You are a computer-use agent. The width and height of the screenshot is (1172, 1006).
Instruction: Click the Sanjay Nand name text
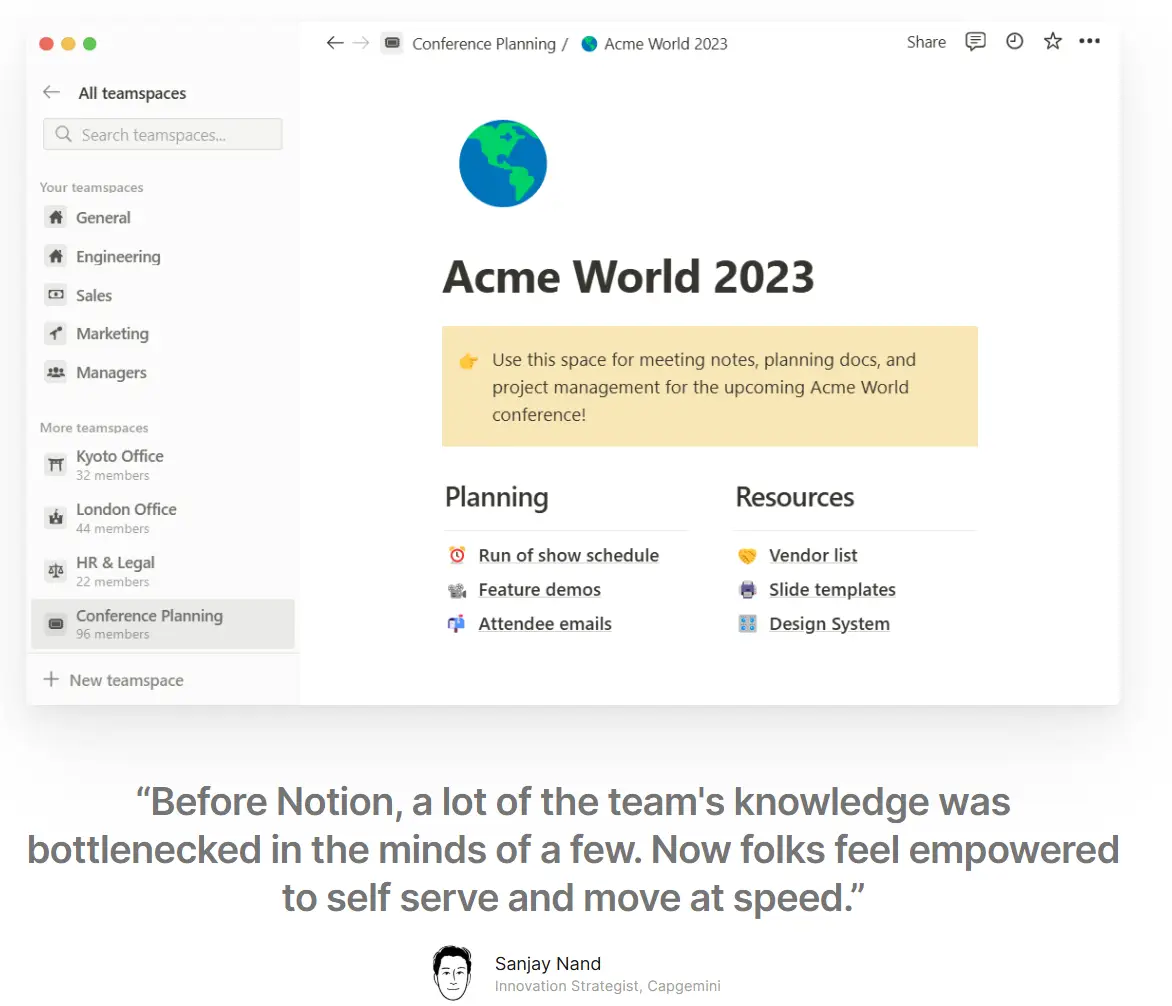point(548,963)
